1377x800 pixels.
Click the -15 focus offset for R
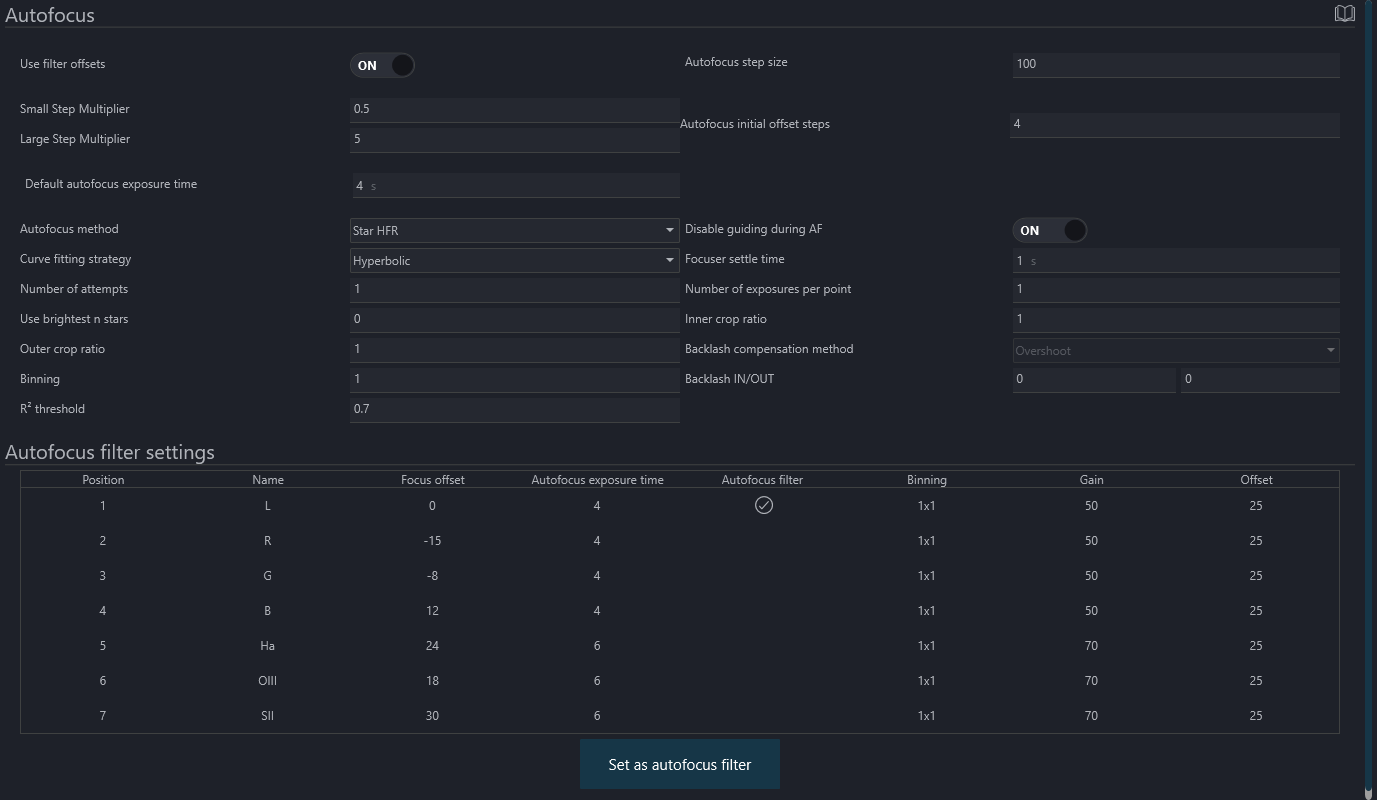tap(432, 541)
